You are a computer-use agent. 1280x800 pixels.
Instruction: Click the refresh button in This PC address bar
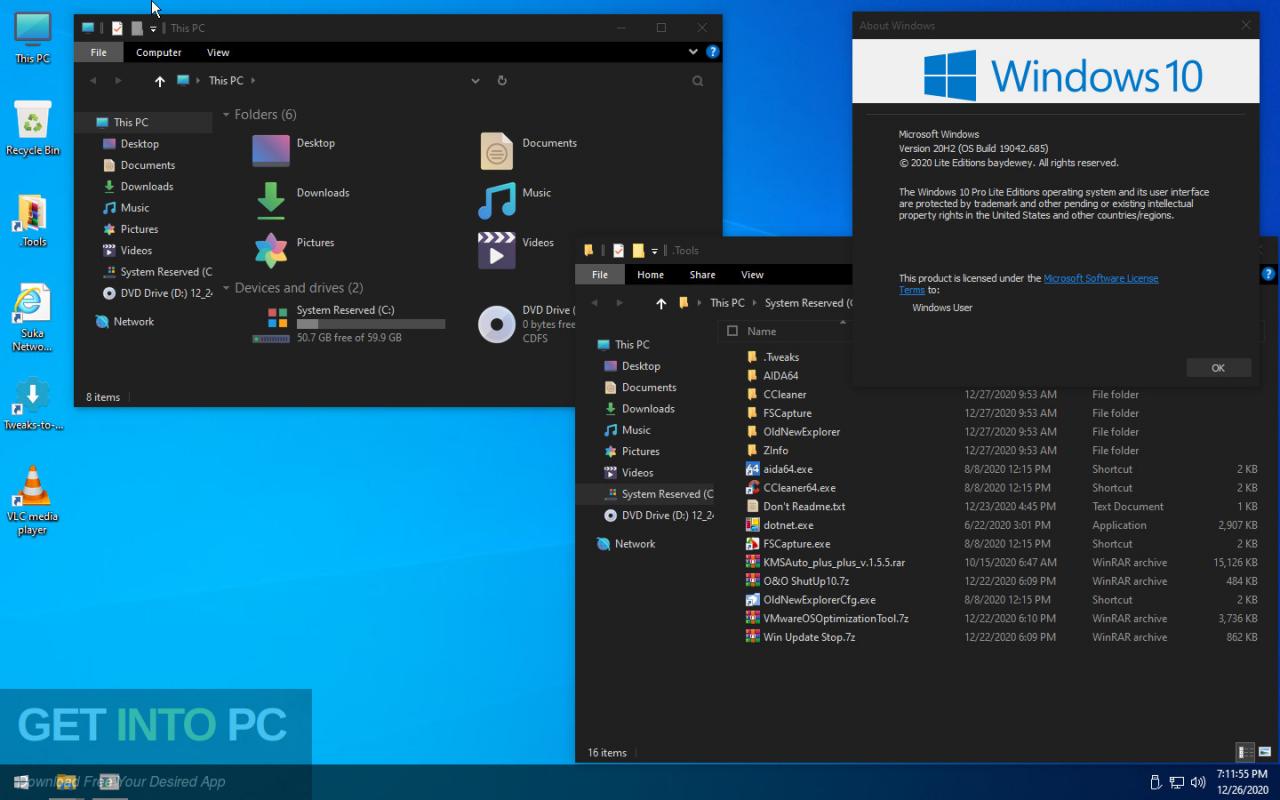pyautogui.click(x=502, y=81)
